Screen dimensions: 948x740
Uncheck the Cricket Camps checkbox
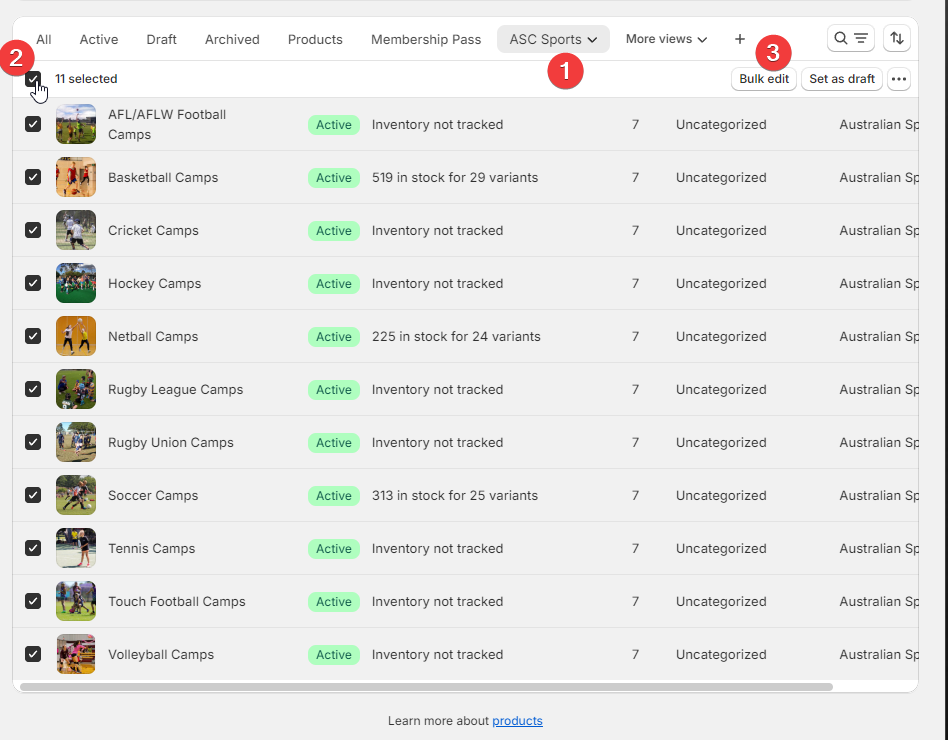[x=33, y=230]
